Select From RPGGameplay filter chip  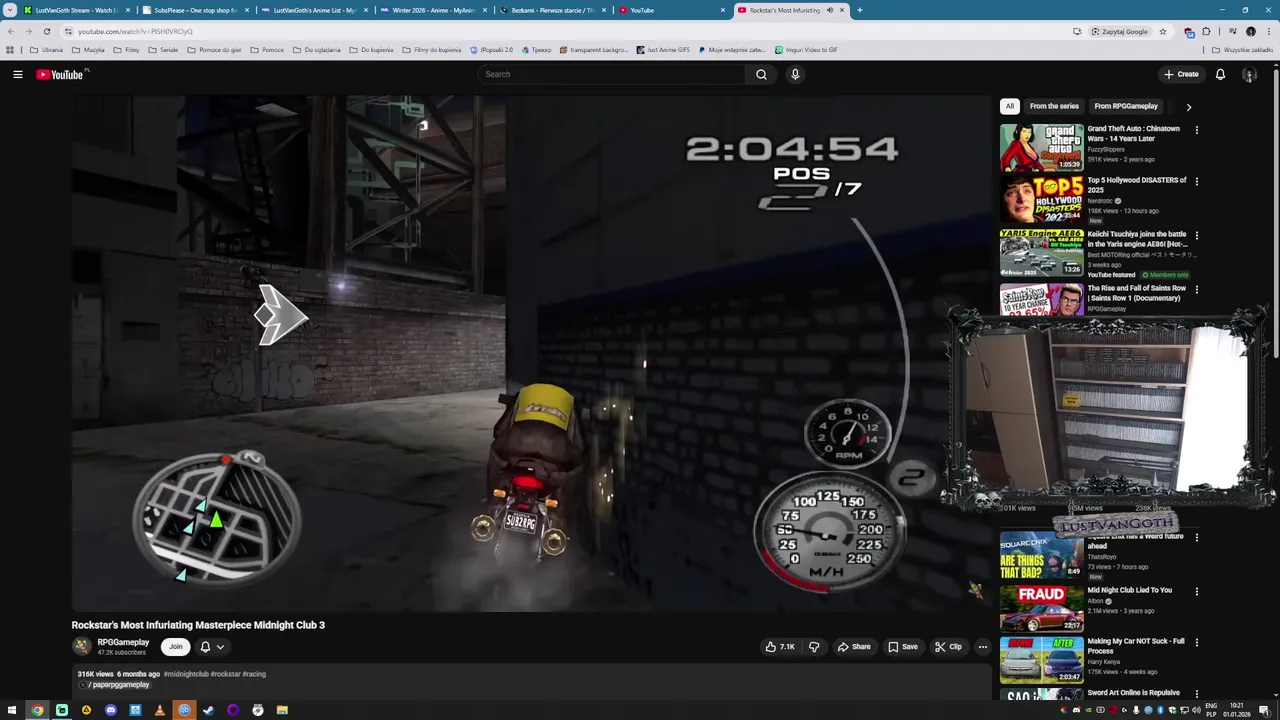1126,106
